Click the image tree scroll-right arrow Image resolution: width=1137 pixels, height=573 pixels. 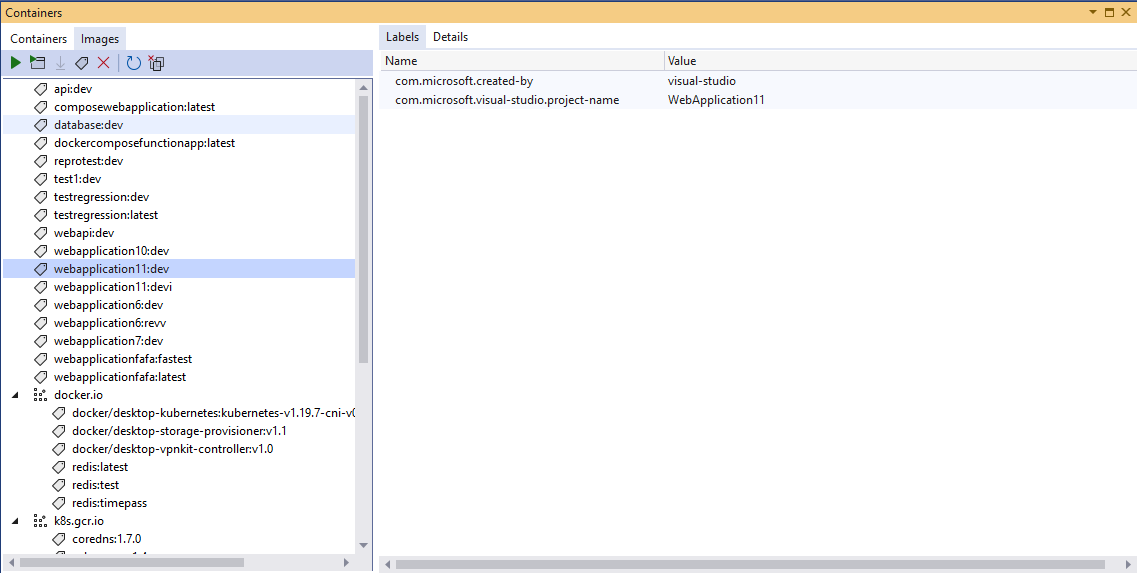[347, 562]
